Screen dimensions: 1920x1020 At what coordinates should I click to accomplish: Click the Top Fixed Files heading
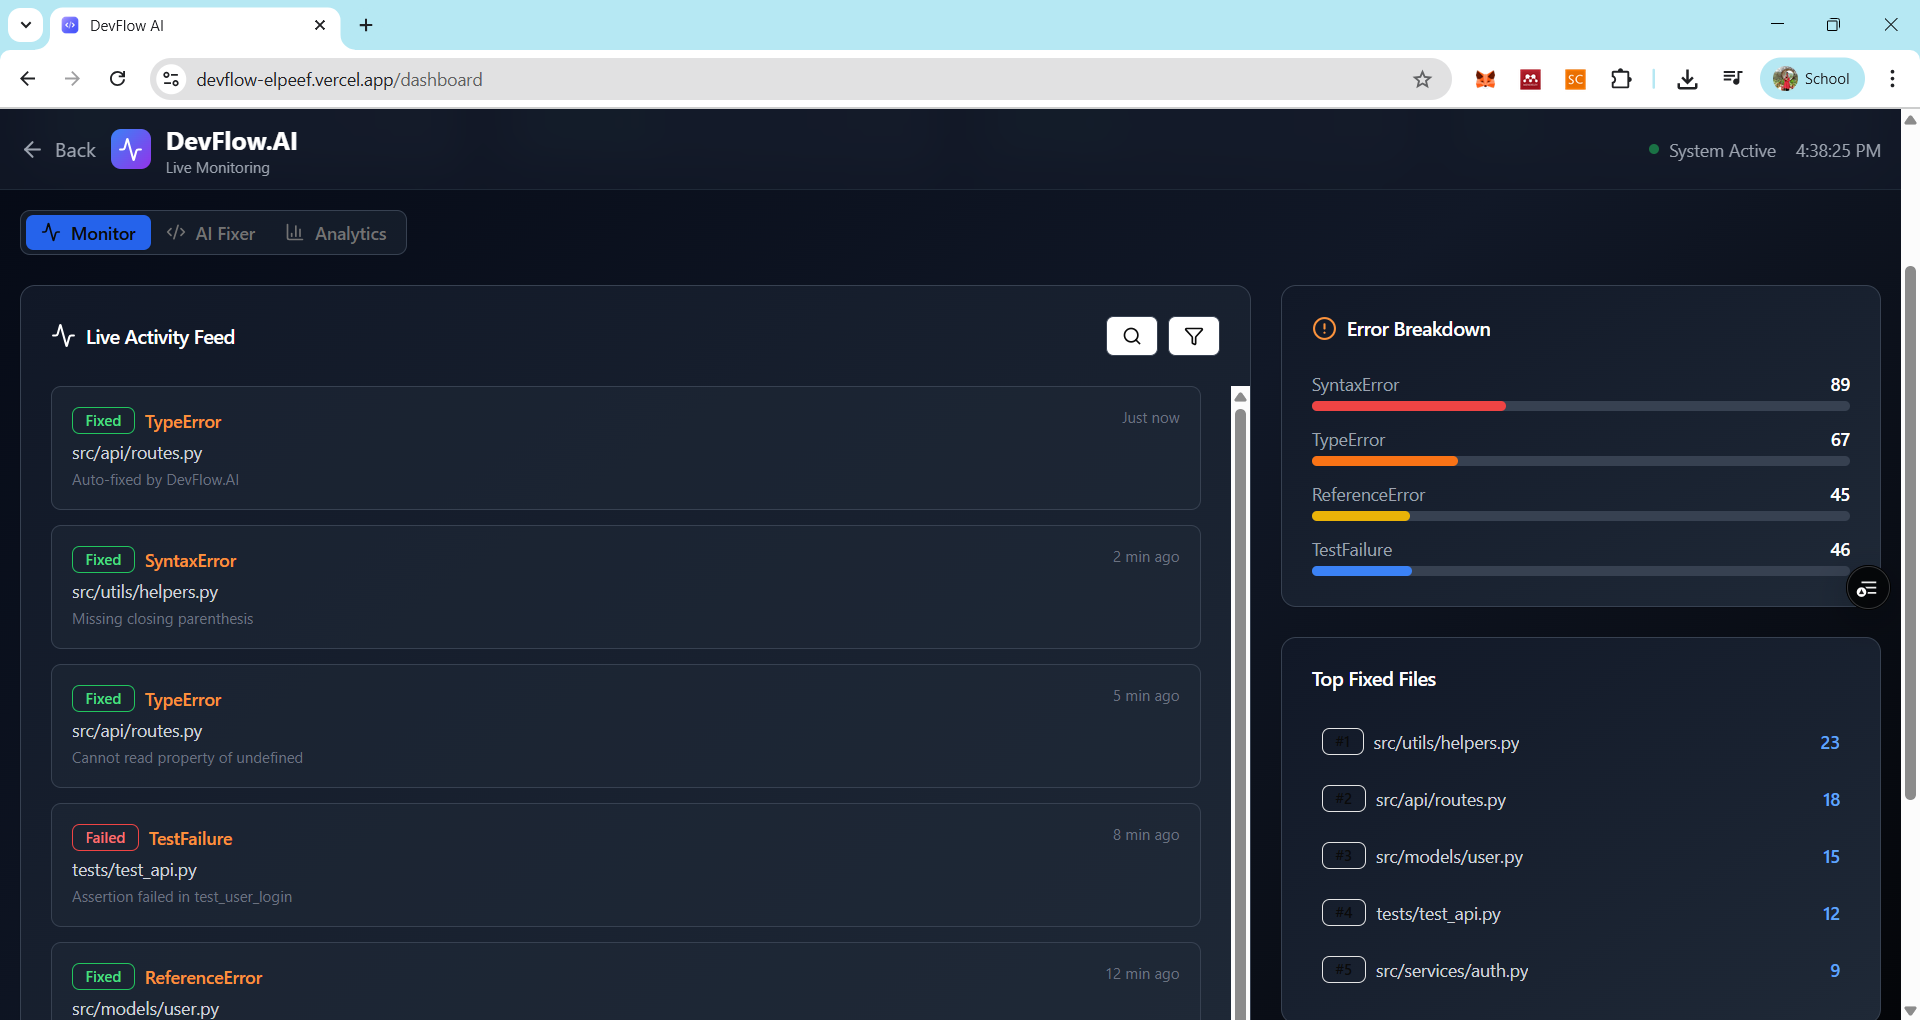[x=1373, y=679]
